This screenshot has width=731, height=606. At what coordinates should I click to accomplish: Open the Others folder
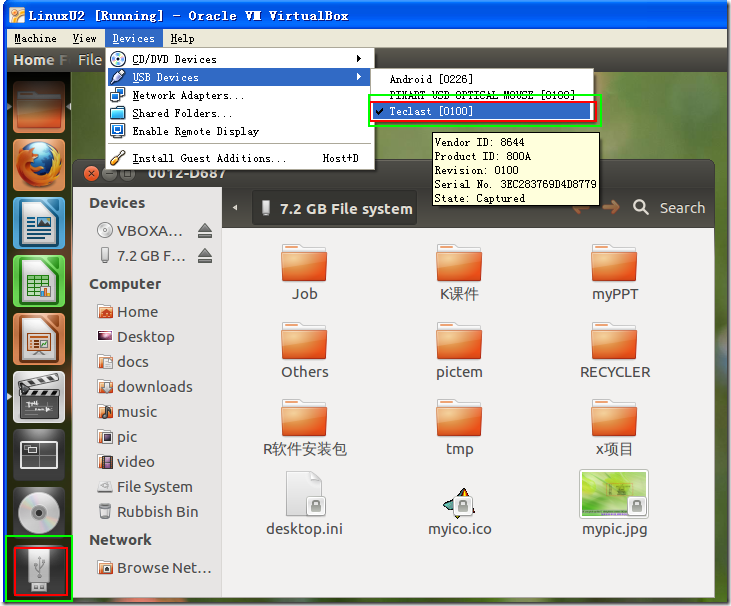[x=304, y=351]
